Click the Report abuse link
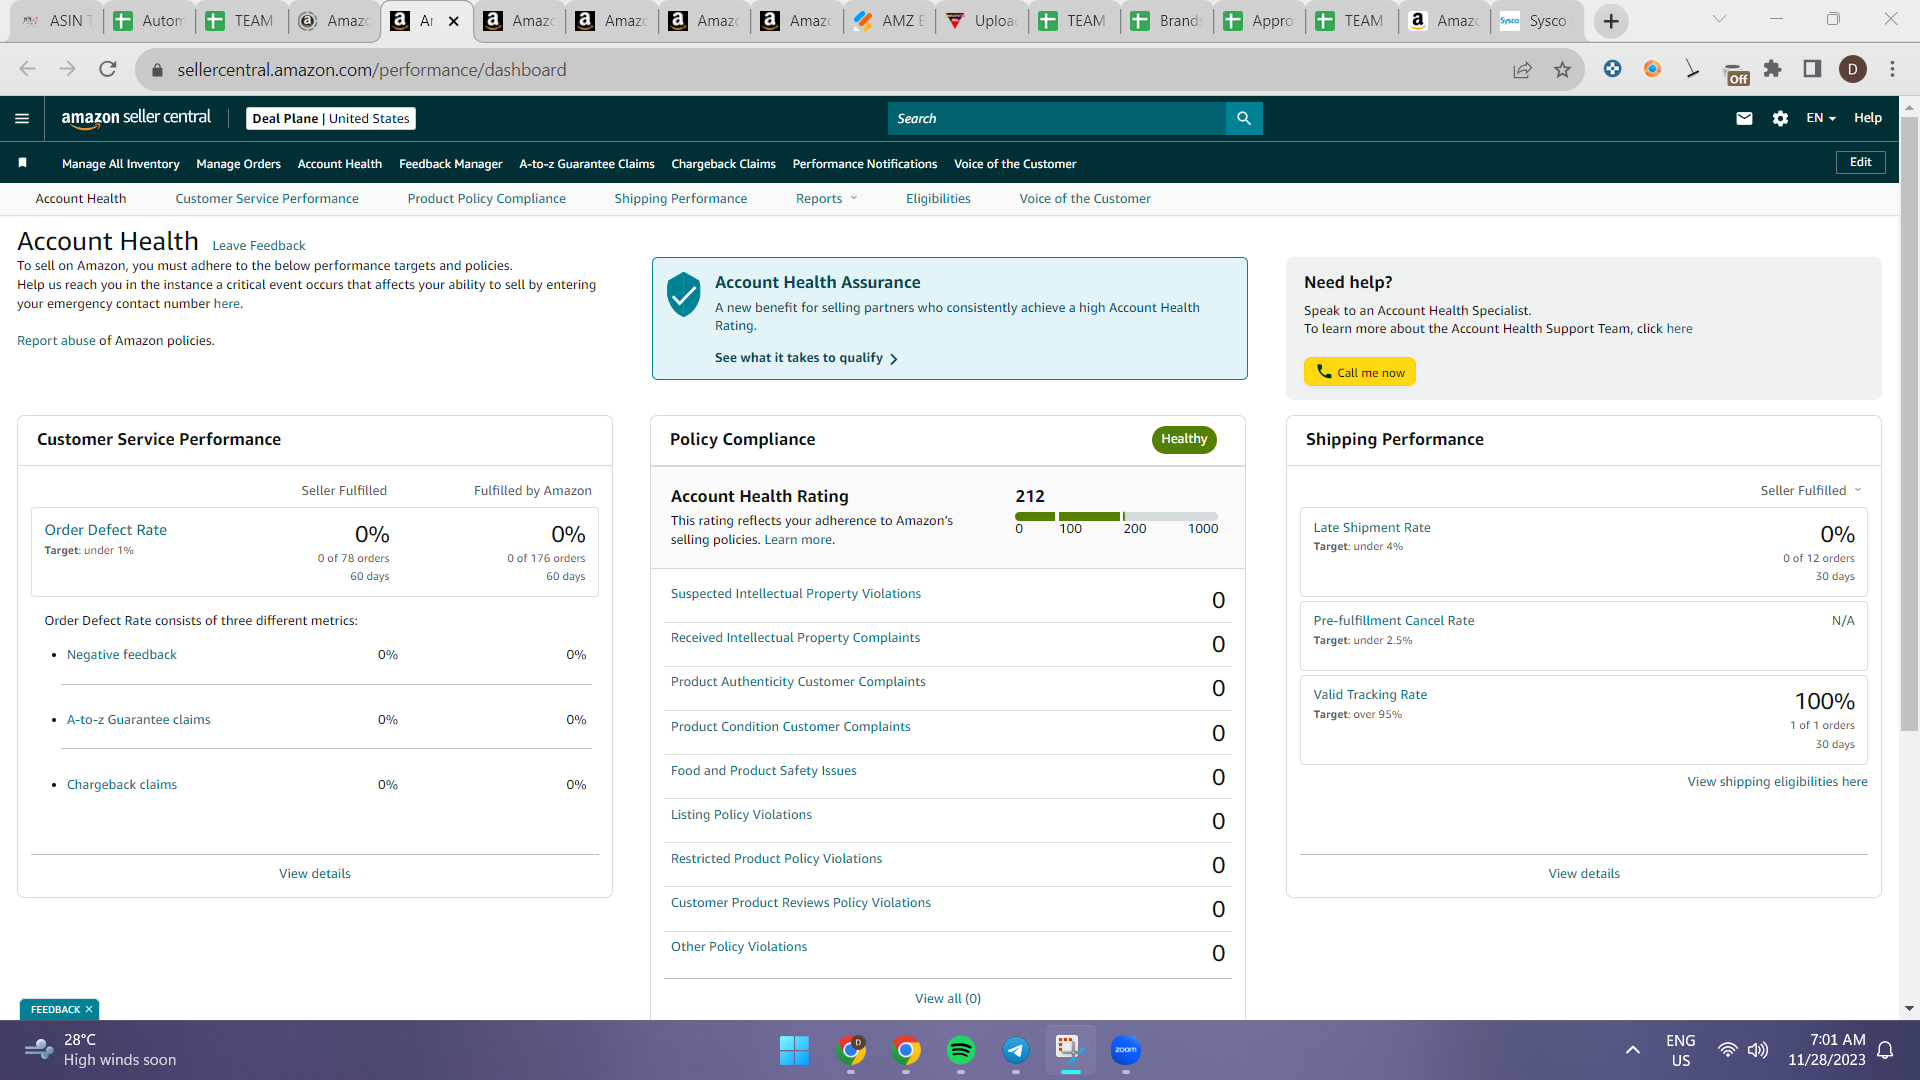The width and height of the screenshot is (1920, 1080). [56, 340]
